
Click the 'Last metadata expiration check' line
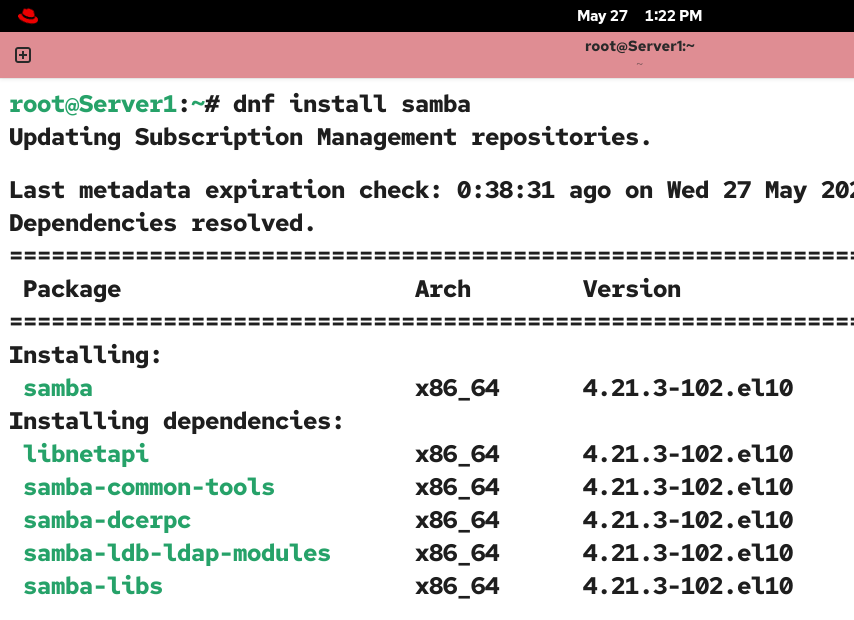[x=431, y=190]
